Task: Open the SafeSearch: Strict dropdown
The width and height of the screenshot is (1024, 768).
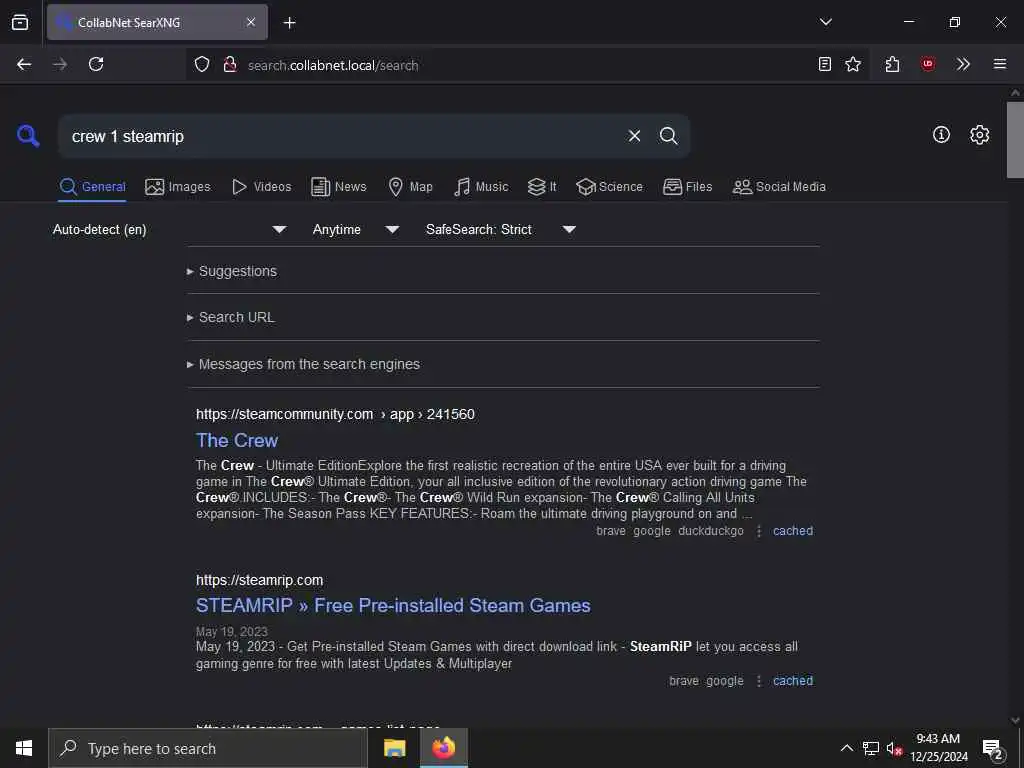Action: pos(500,229)
